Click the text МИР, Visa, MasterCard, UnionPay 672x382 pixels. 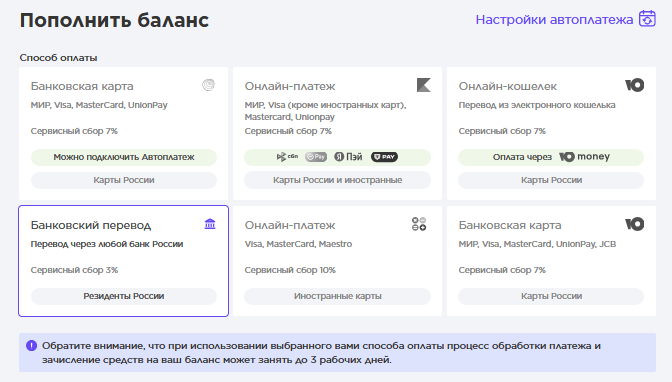[x=99, y=105]
